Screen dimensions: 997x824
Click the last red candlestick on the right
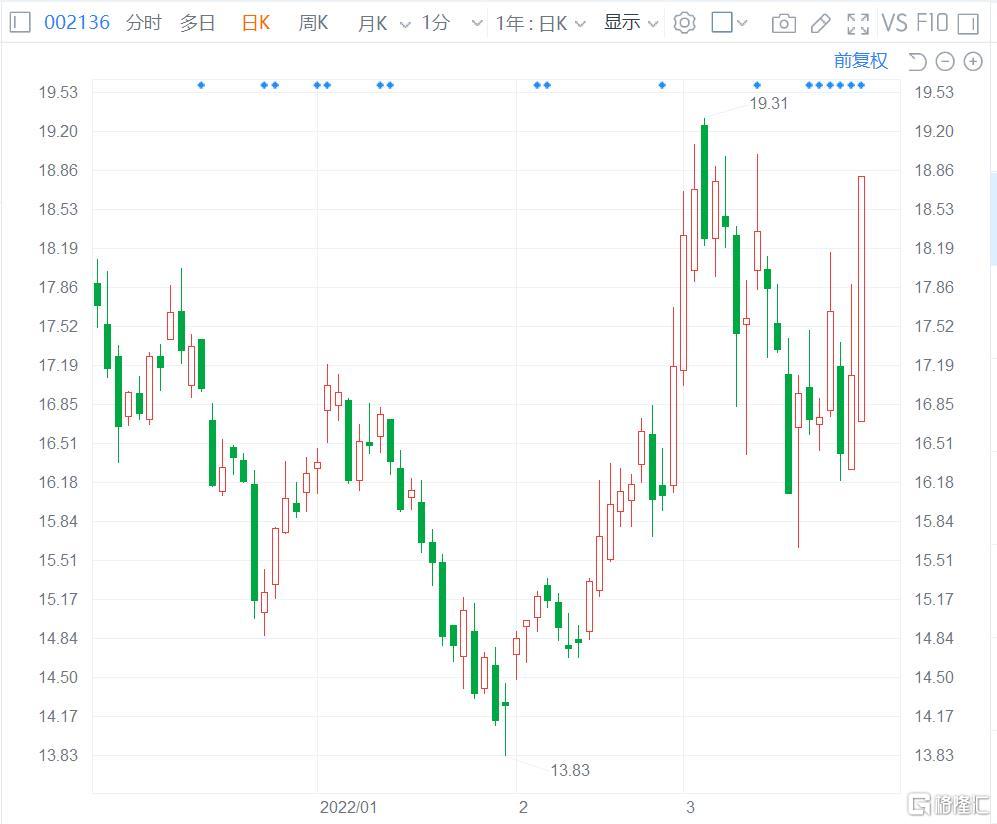[862, 299]
